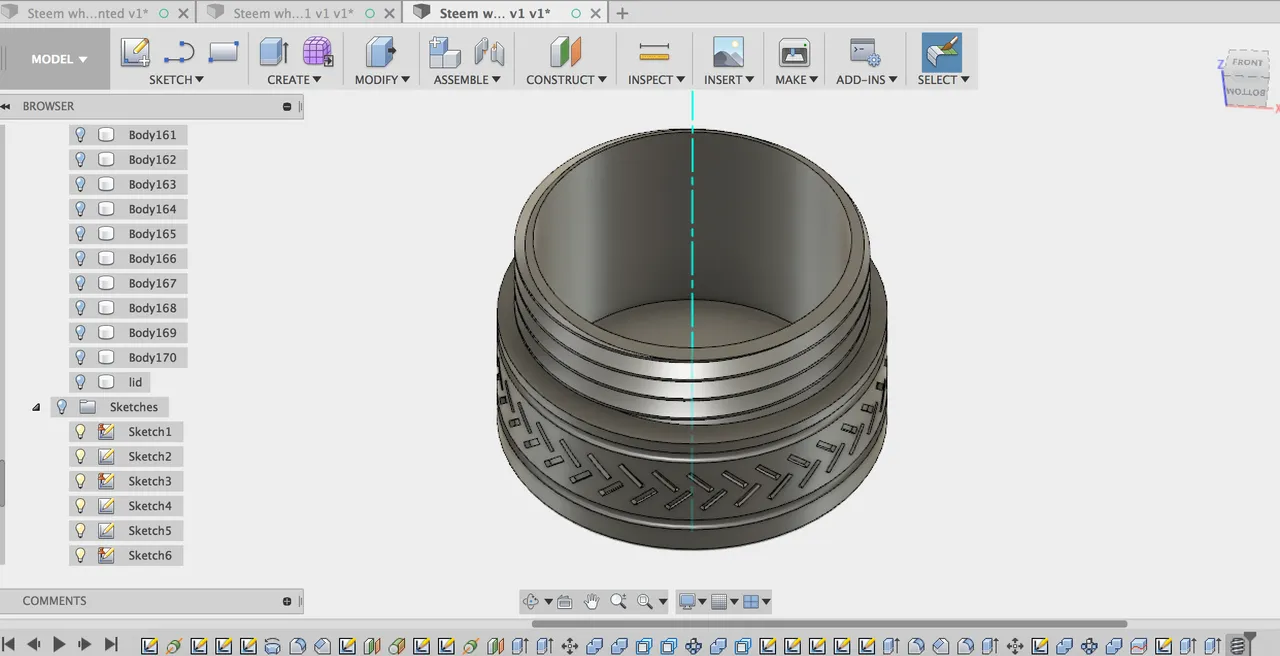Click the 3D Print Make icon

794,52
